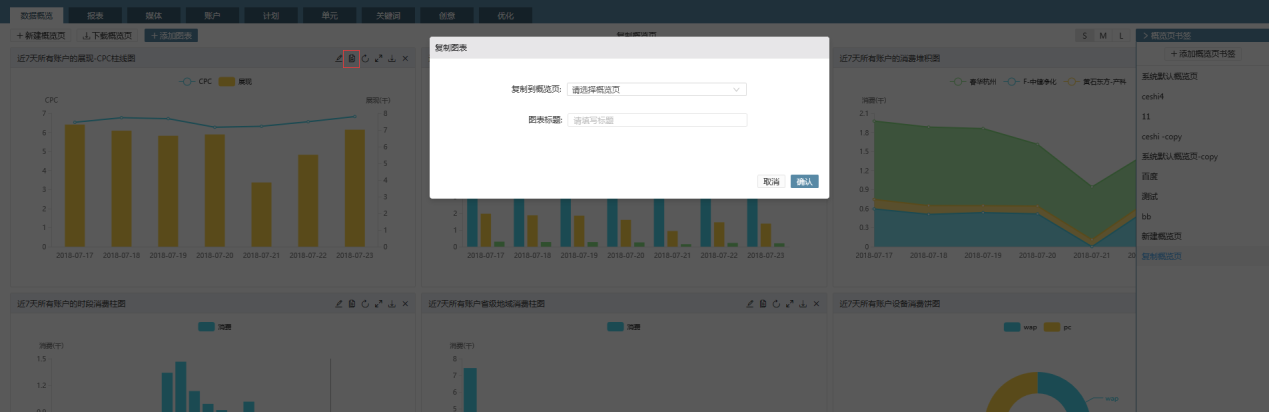Edit the 省级地域消费柱图 chart with pencil icon
Screen dimensions: 1269x412
tap(751, 303)
